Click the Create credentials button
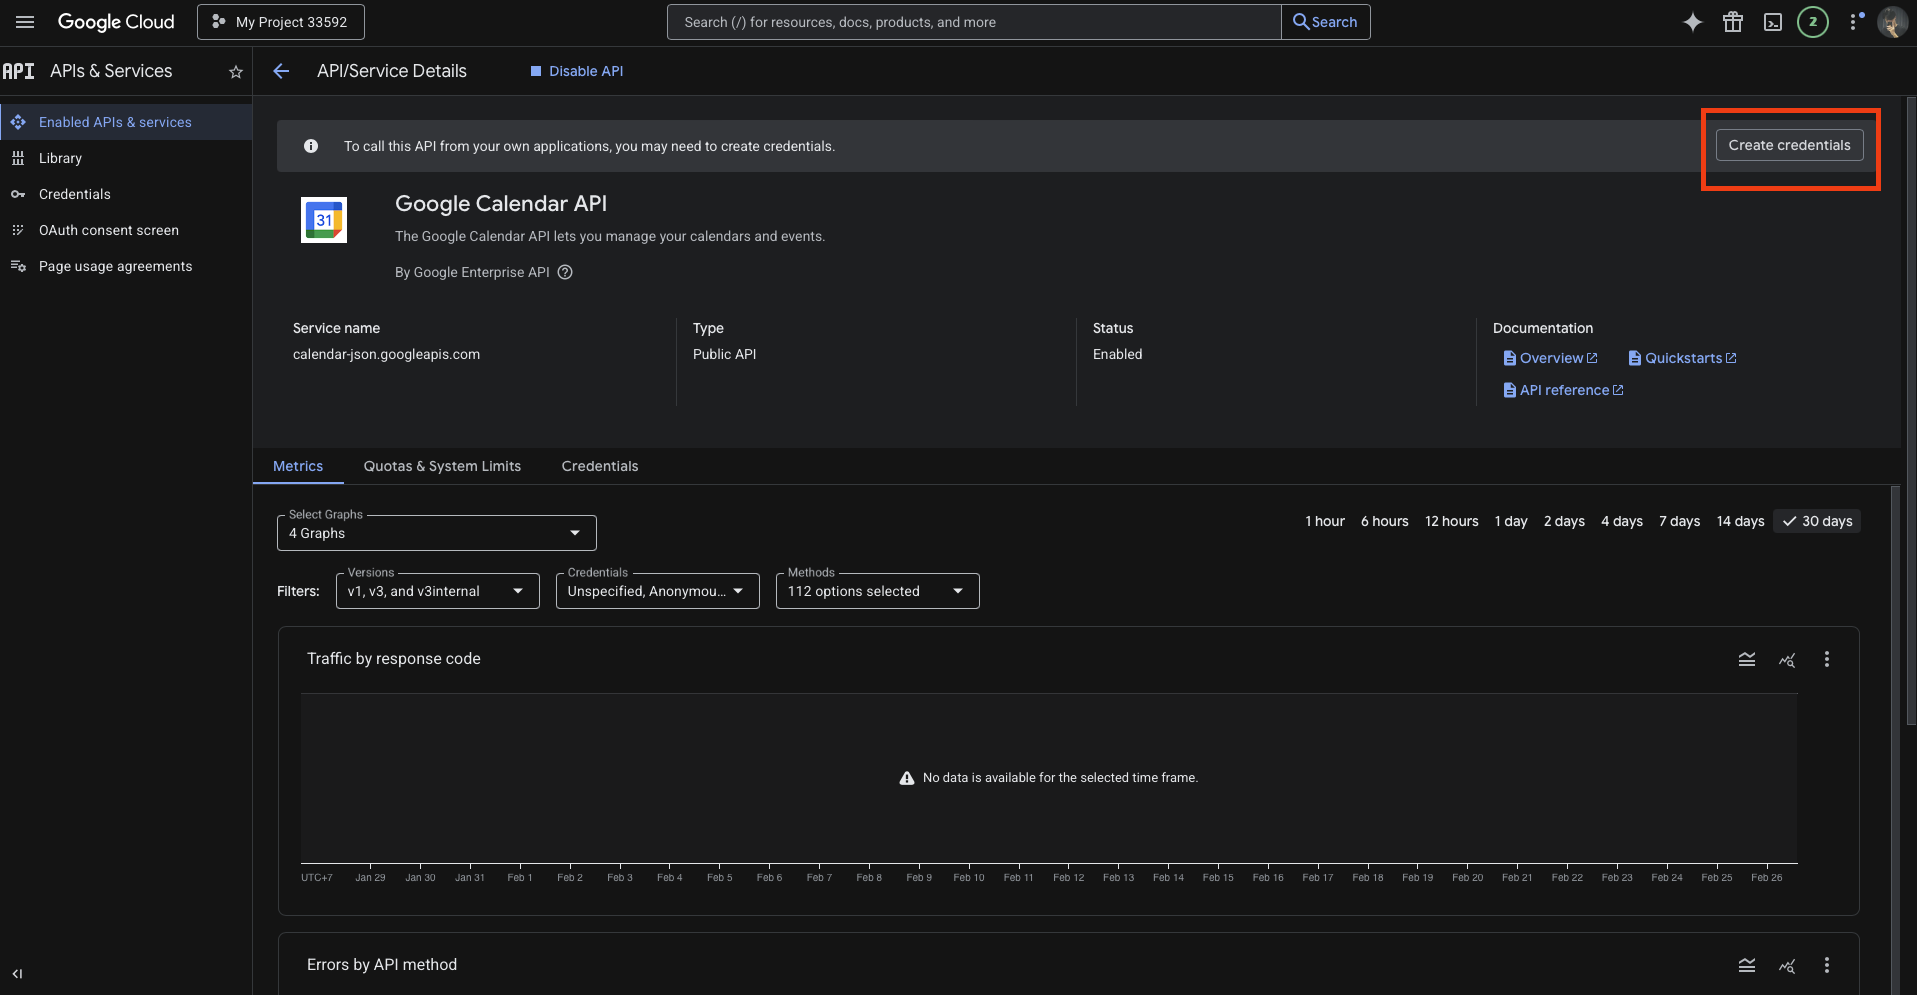 tap(1789, 145)
